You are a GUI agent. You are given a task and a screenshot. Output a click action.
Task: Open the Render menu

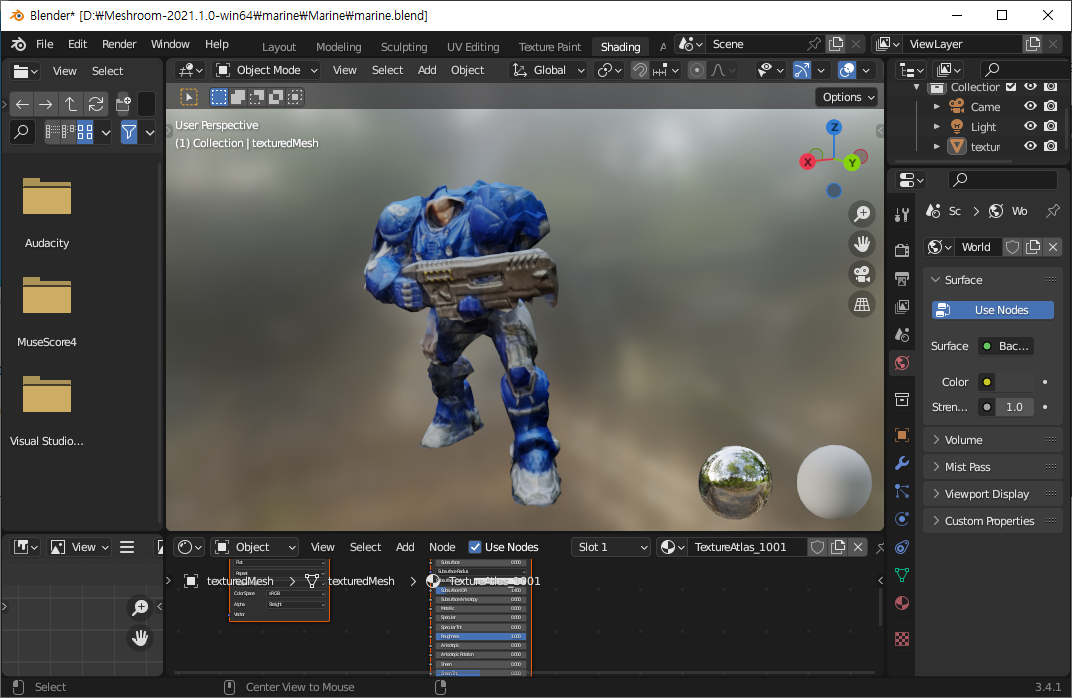pyautogui.click(x=119, y=44)
